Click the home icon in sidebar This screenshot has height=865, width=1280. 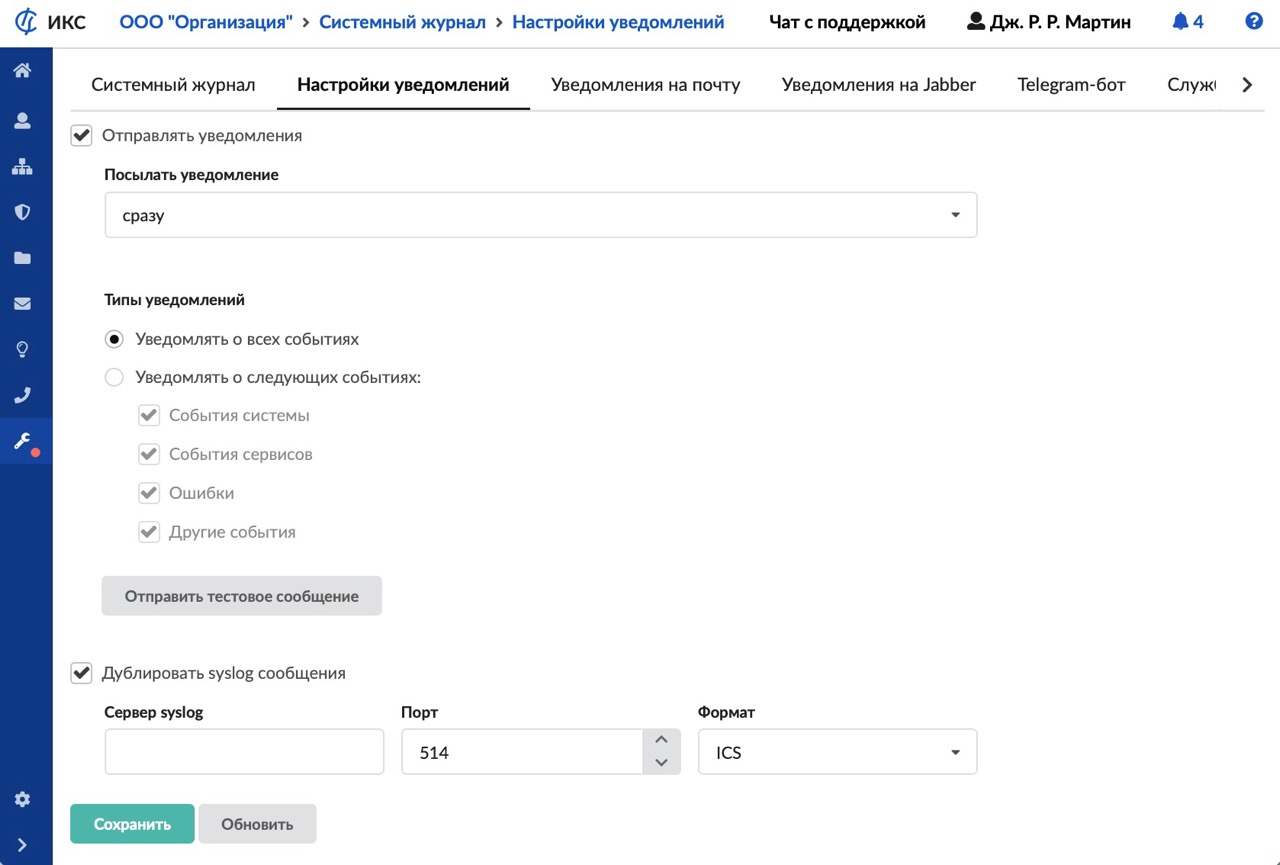coord(22,70)
